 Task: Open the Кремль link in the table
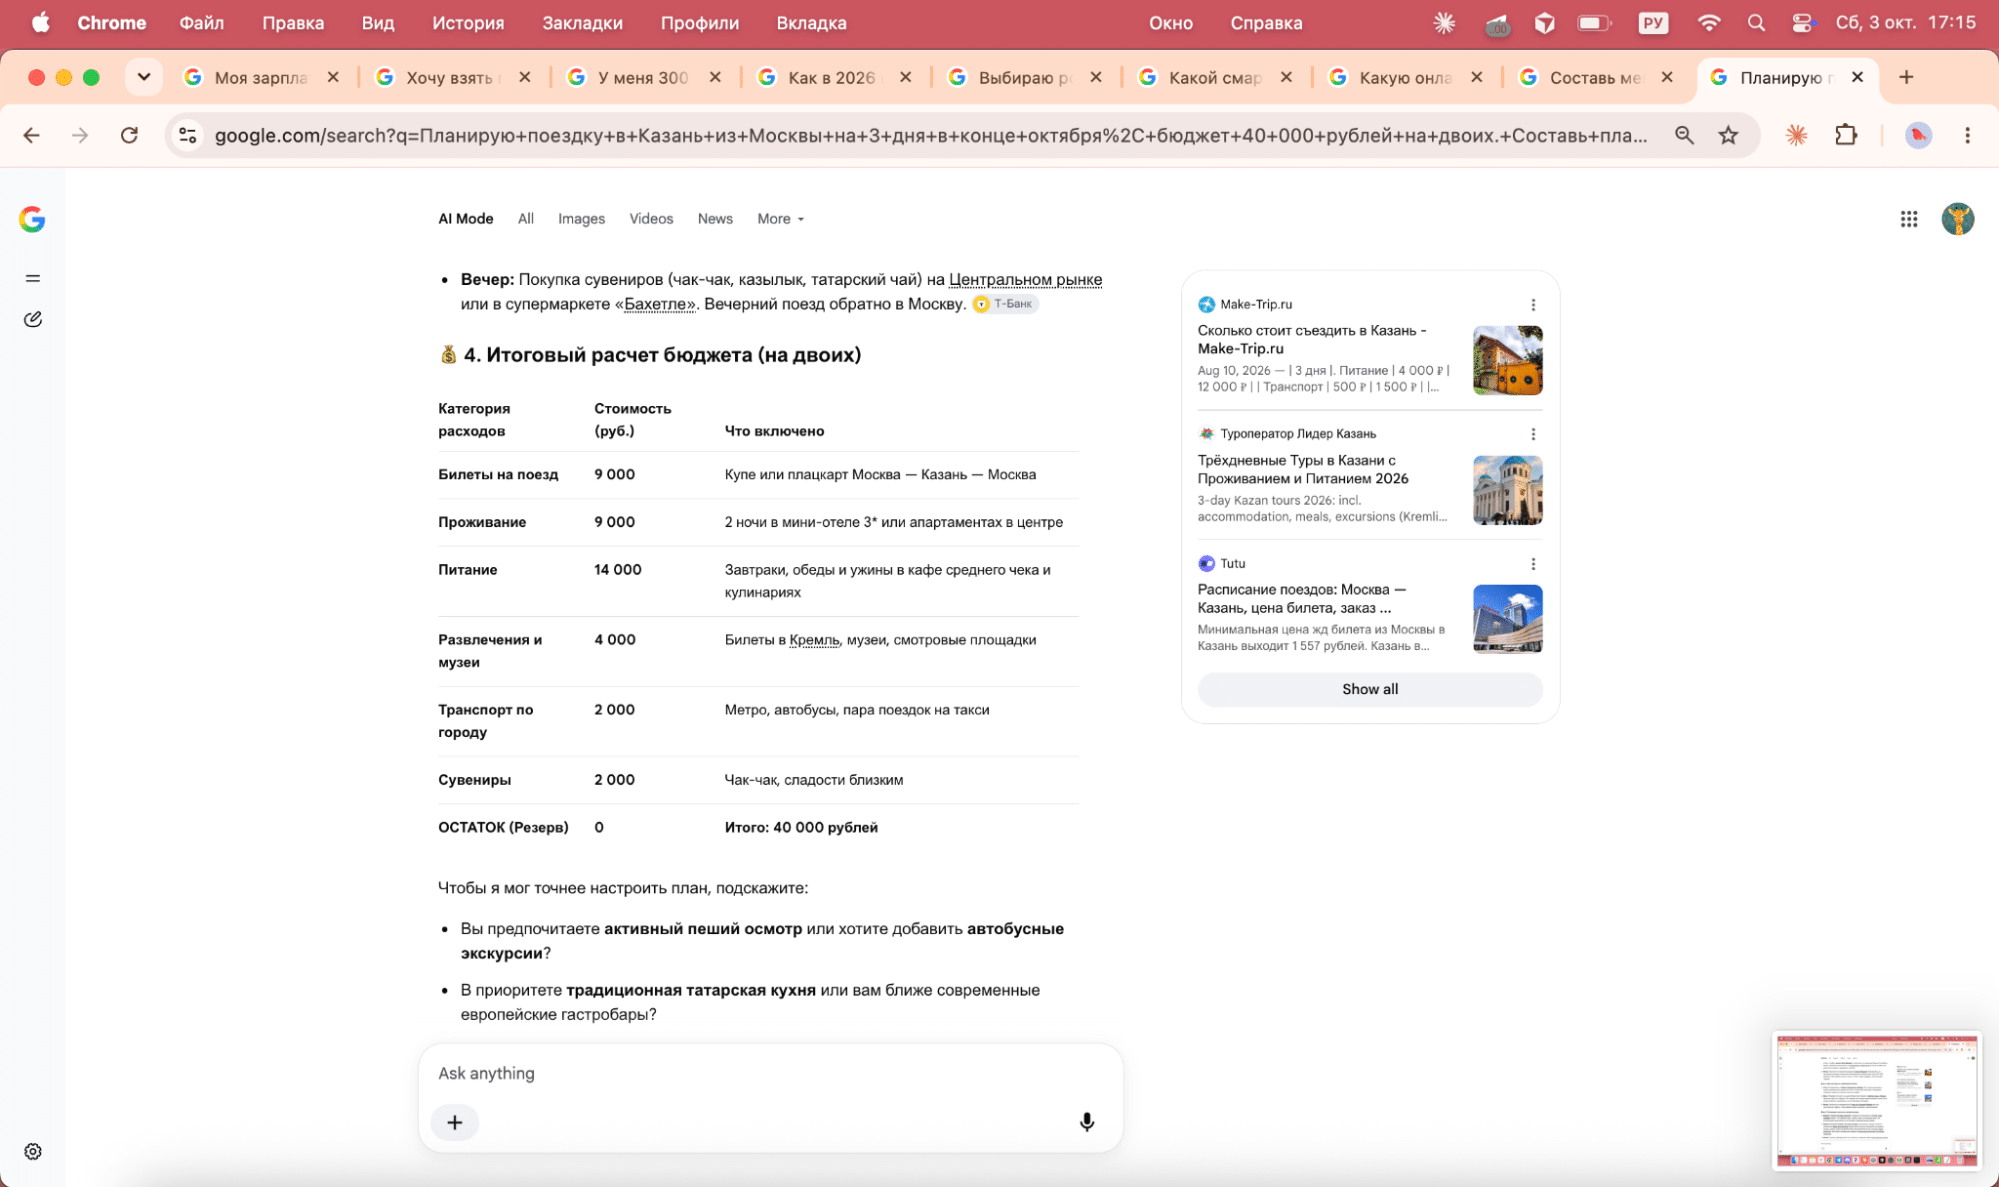[814, 640]
